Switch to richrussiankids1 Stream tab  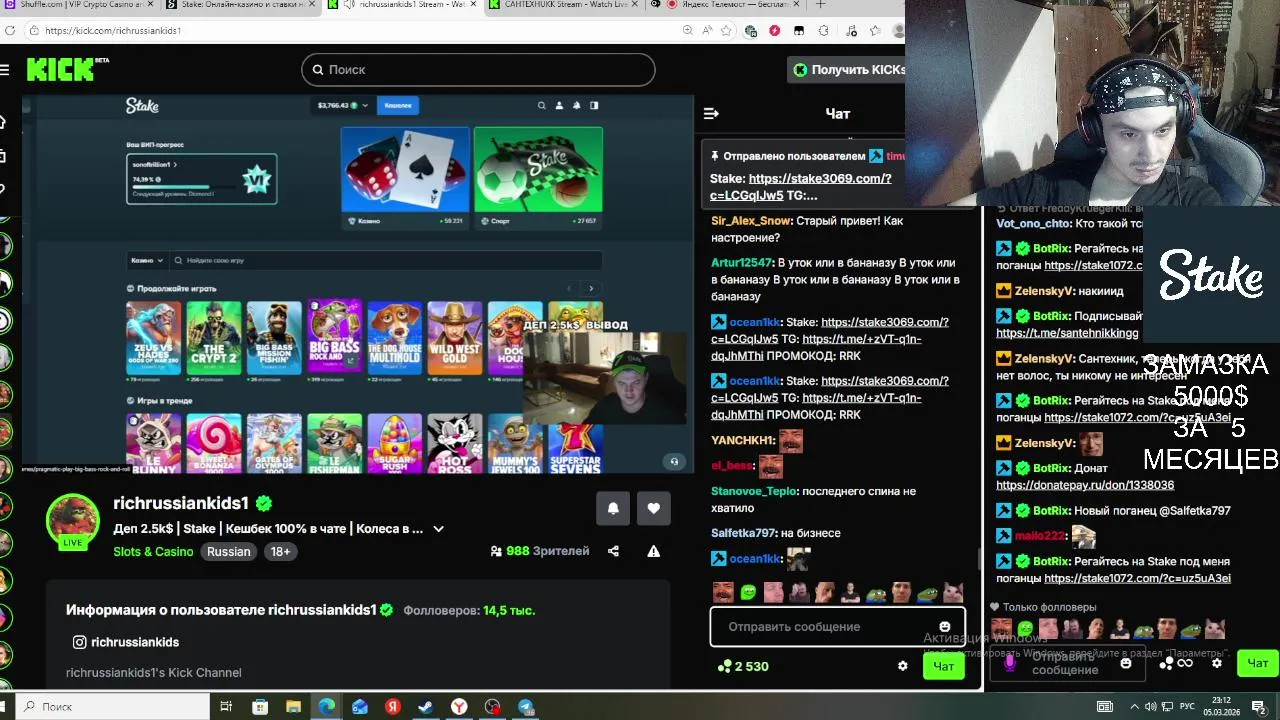point(403,5)
